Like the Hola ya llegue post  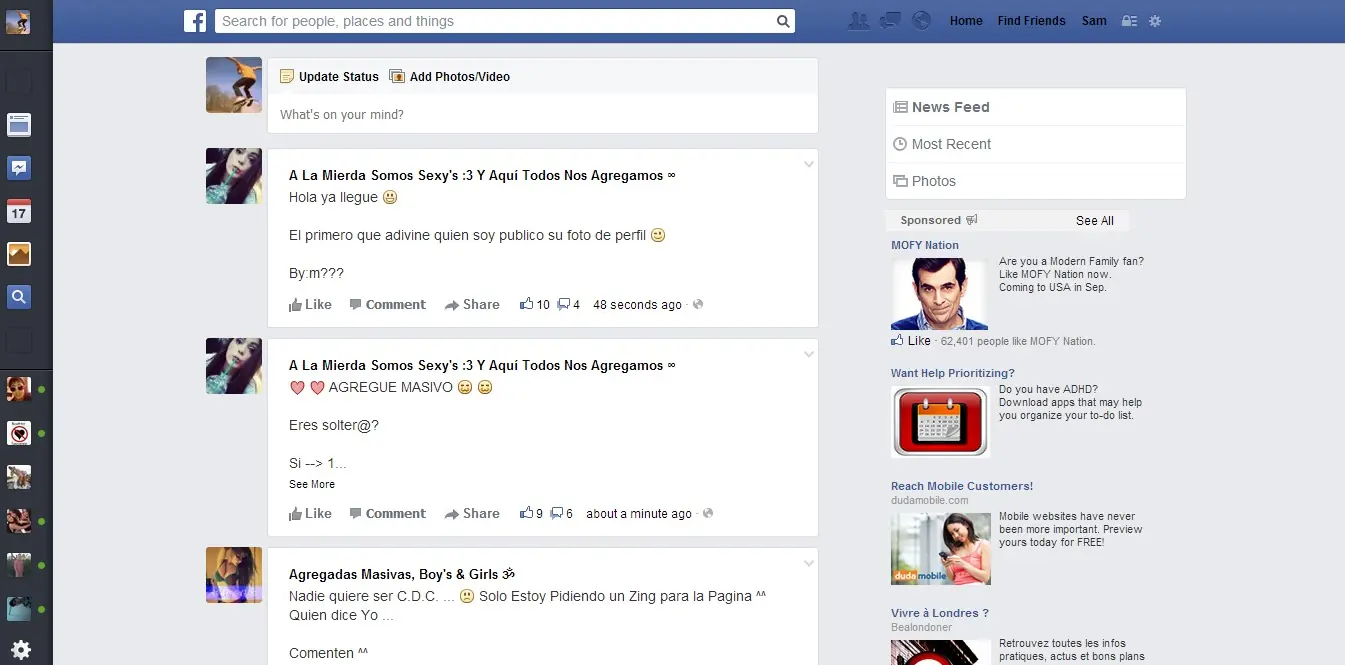[310, 305]
